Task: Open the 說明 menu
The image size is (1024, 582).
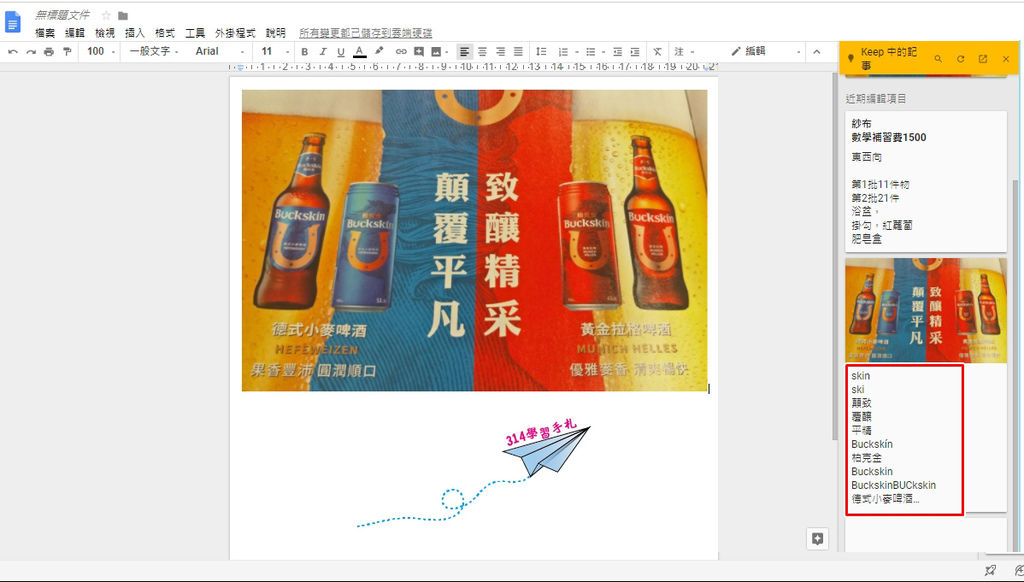Action: pyautogui.click(x=276, y=33)
